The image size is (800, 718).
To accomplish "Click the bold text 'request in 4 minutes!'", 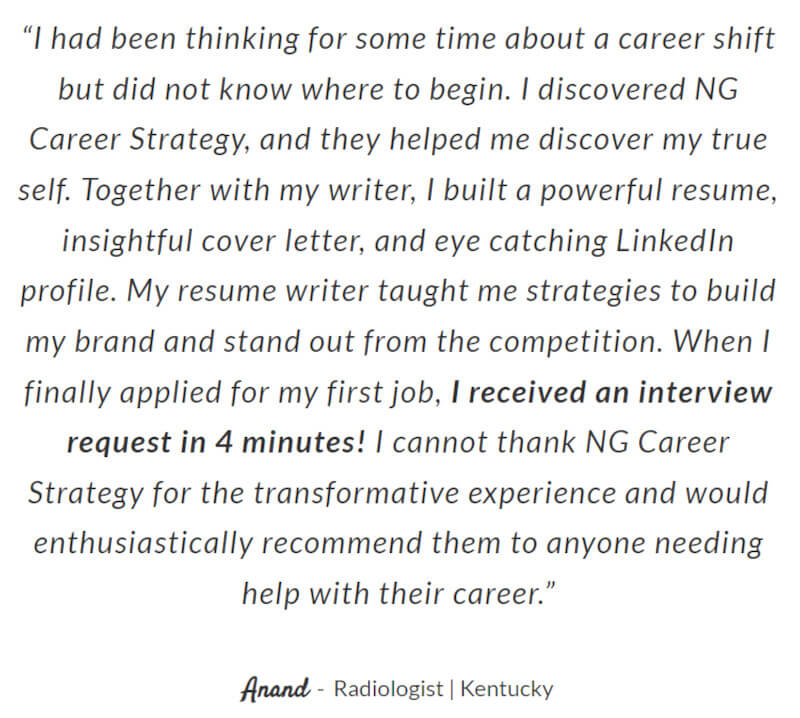I will 216,442.
